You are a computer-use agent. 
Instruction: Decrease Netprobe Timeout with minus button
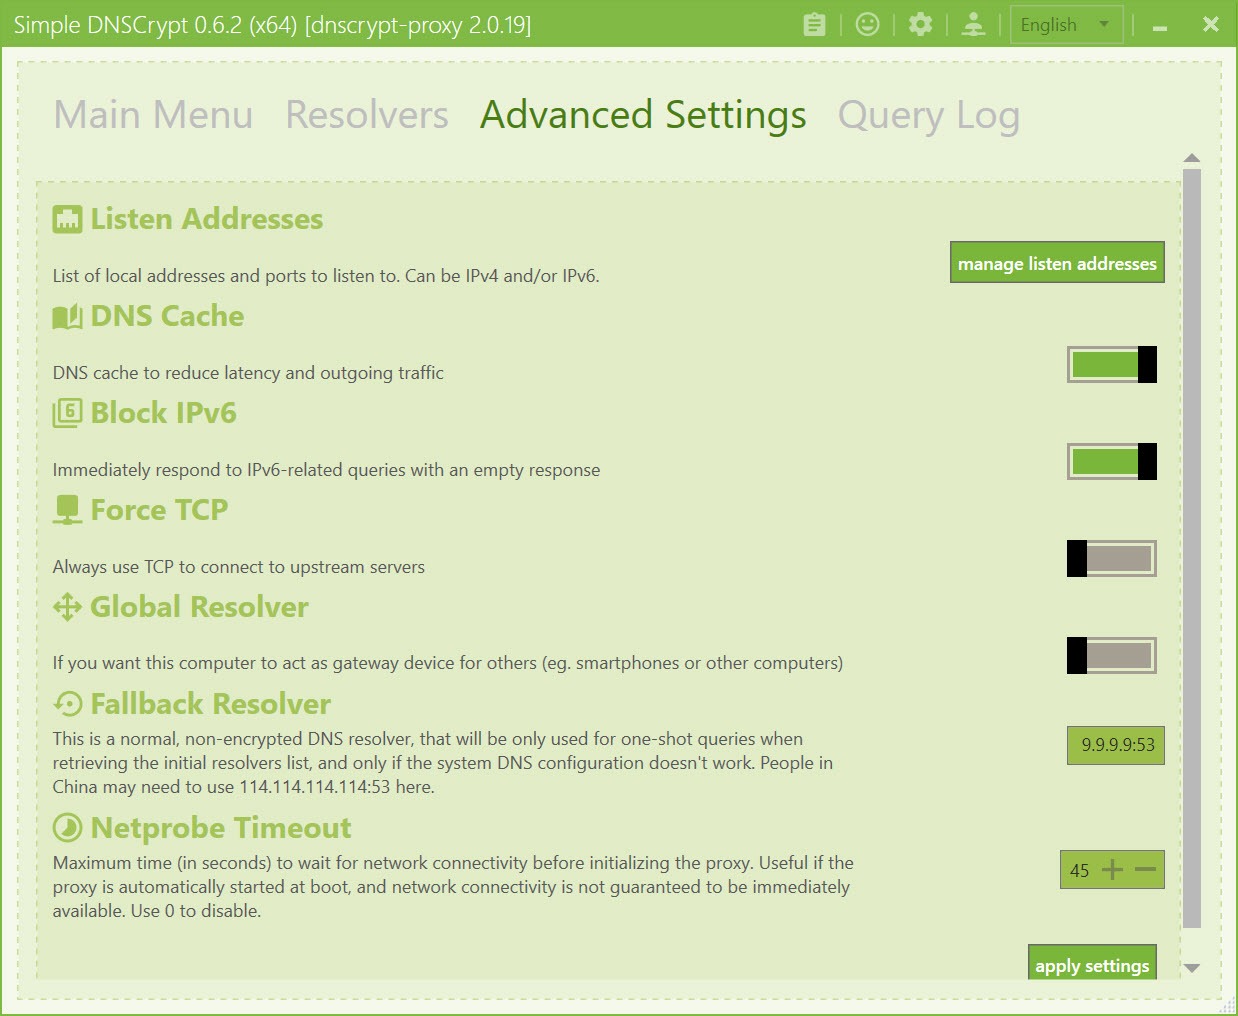click(x=1146, y=870)
